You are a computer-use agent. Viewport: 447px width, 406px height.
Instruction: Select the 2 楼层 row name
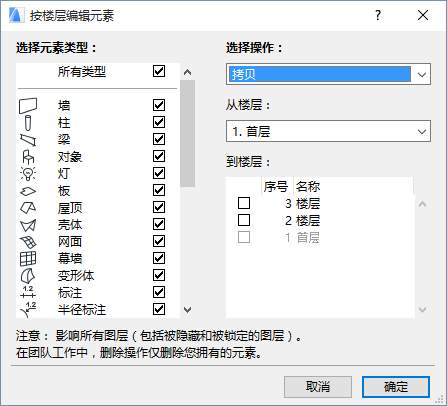click(308, 220)
